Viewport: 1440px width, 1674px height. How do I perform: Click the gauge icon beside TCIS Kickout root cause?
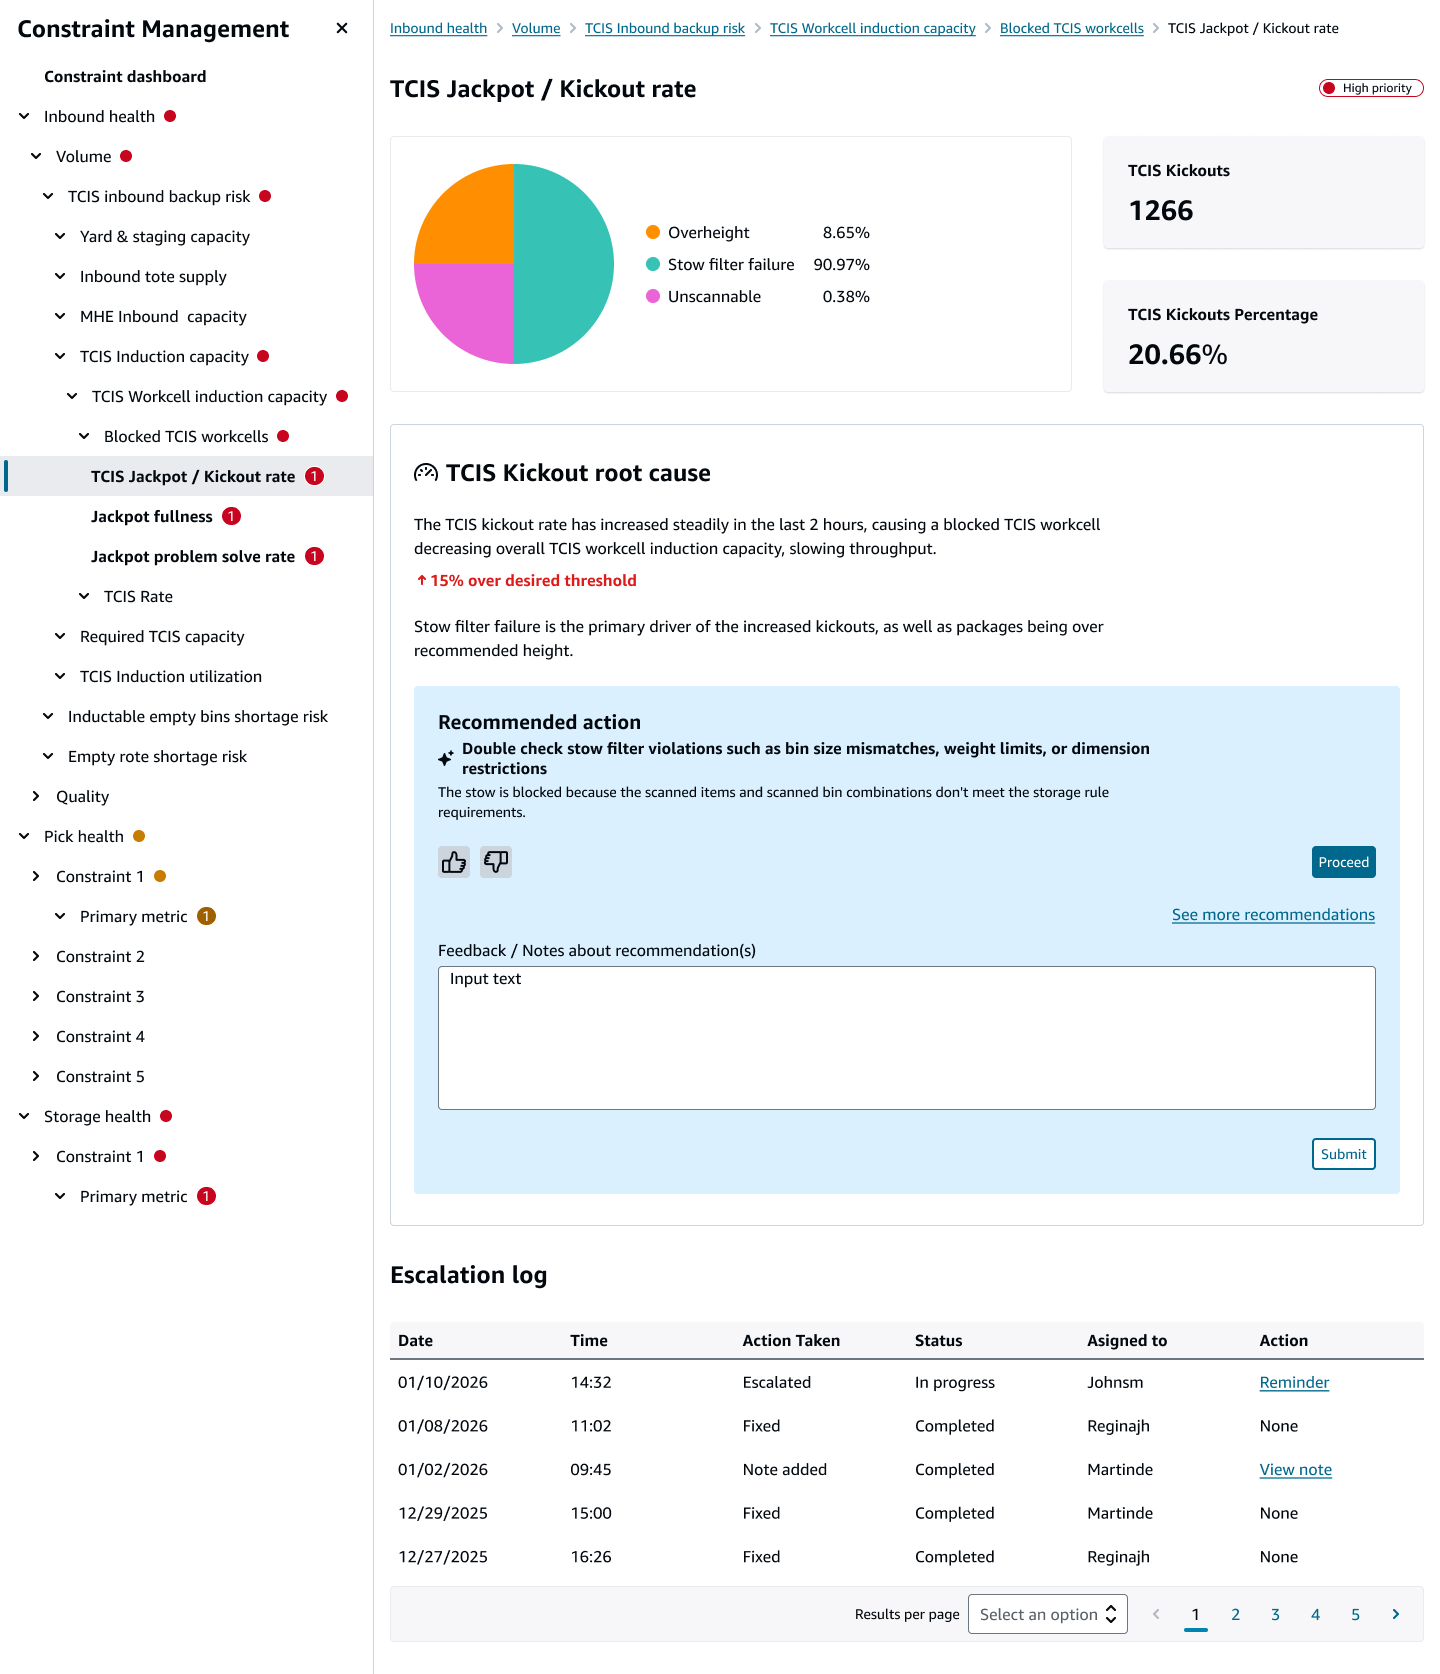(x=426, y=473)
